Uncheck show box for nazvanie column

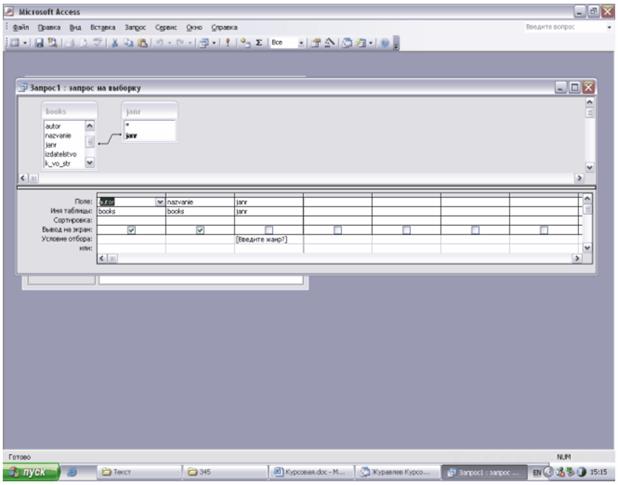(200, 230)
